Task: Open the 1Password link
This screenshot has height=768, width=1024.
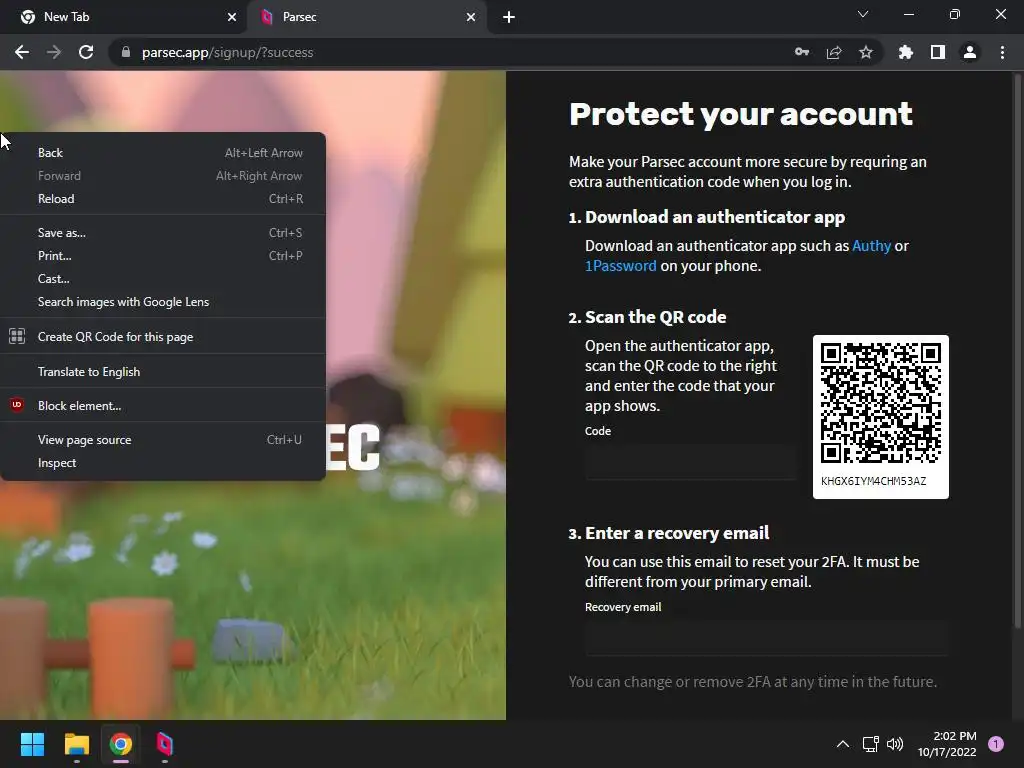Action: [x=620, y=266]
